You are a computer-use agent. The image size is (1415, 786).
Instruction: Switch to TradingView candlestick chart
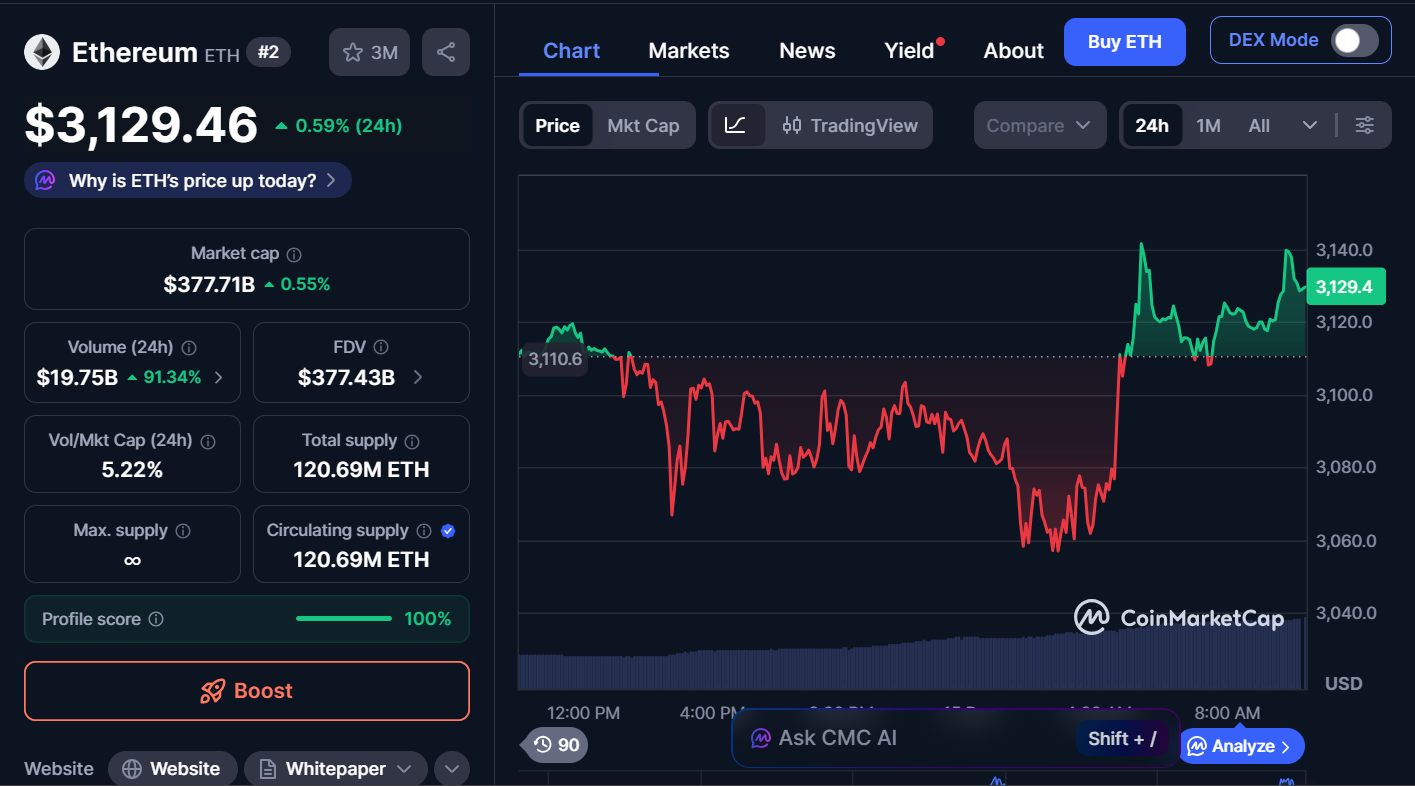click(x=850, y=125)
